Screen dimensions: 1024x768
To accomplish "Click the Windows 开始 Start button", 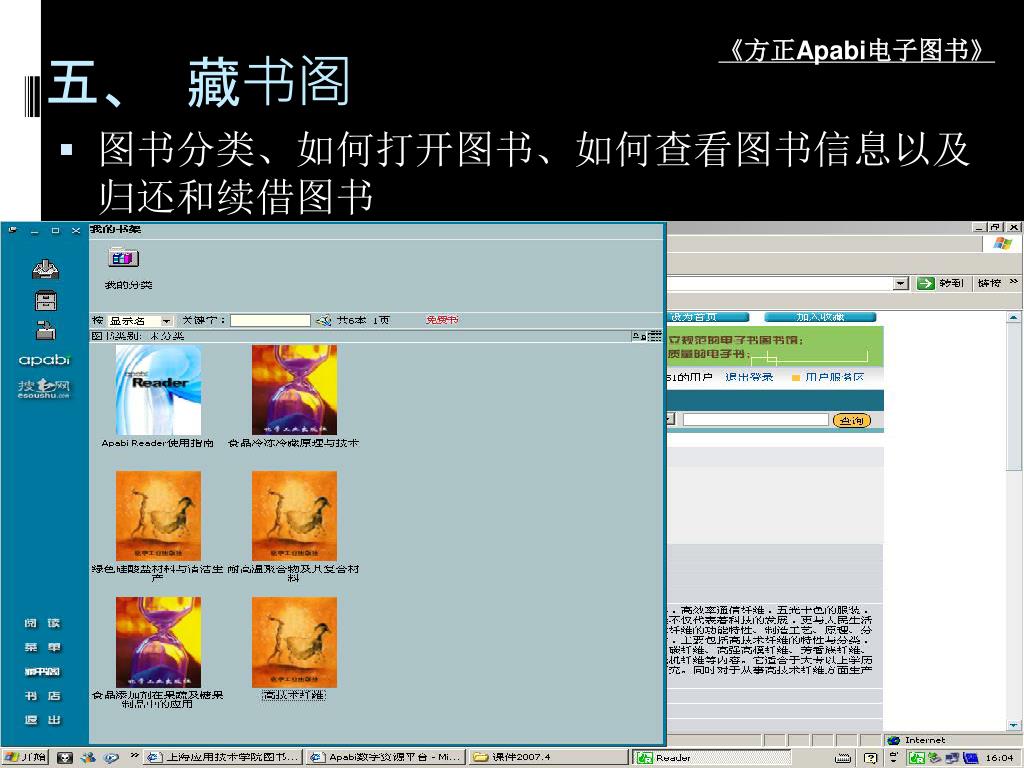I will (x=25, y=757).
